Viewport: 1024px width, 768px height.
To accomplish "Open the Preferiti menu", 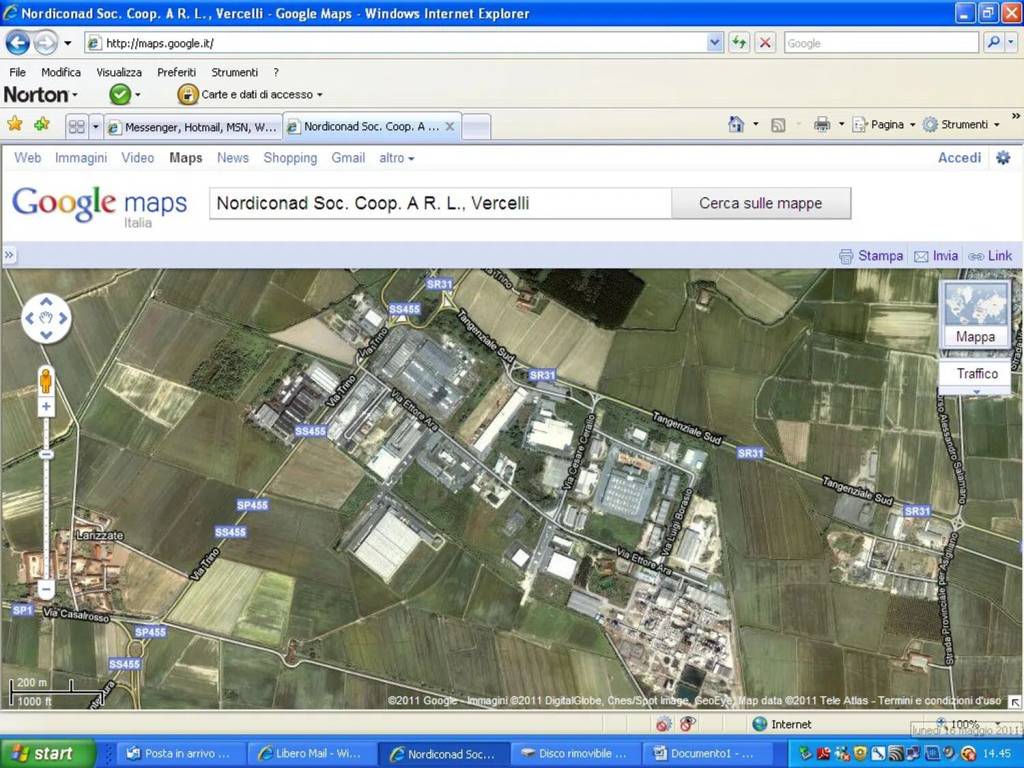I will [176, 72].
